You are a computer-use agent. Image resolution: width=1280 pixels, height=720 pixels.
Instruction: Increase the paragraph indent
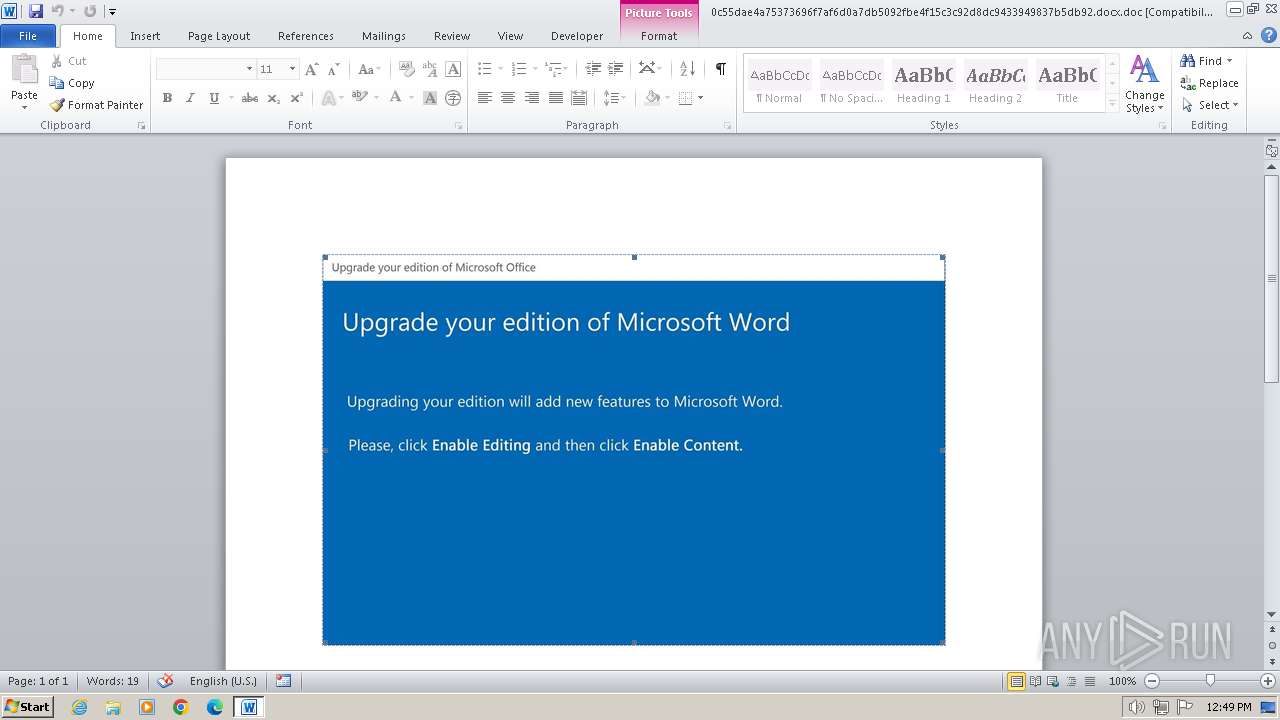coord(616,69)
